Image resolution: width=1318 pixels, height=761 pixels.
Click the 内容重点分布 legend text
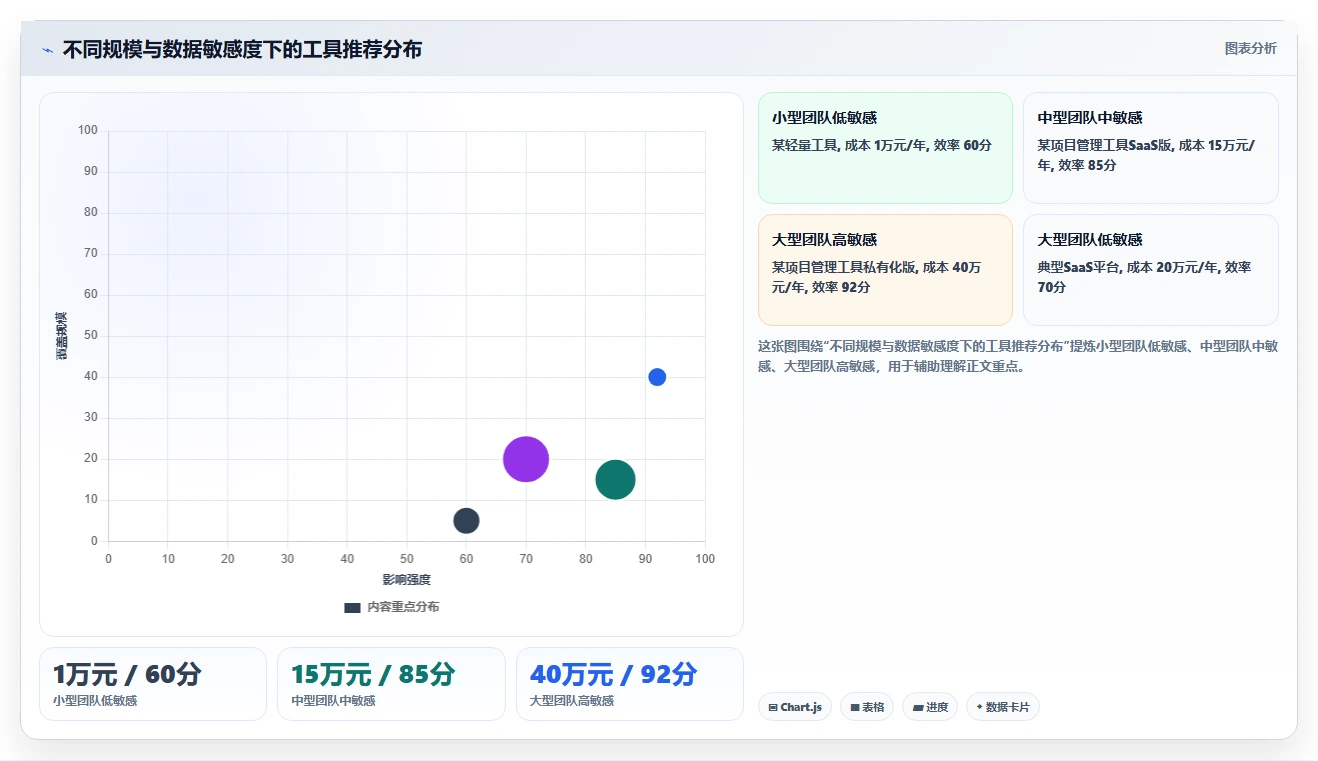tap(403, 607)
